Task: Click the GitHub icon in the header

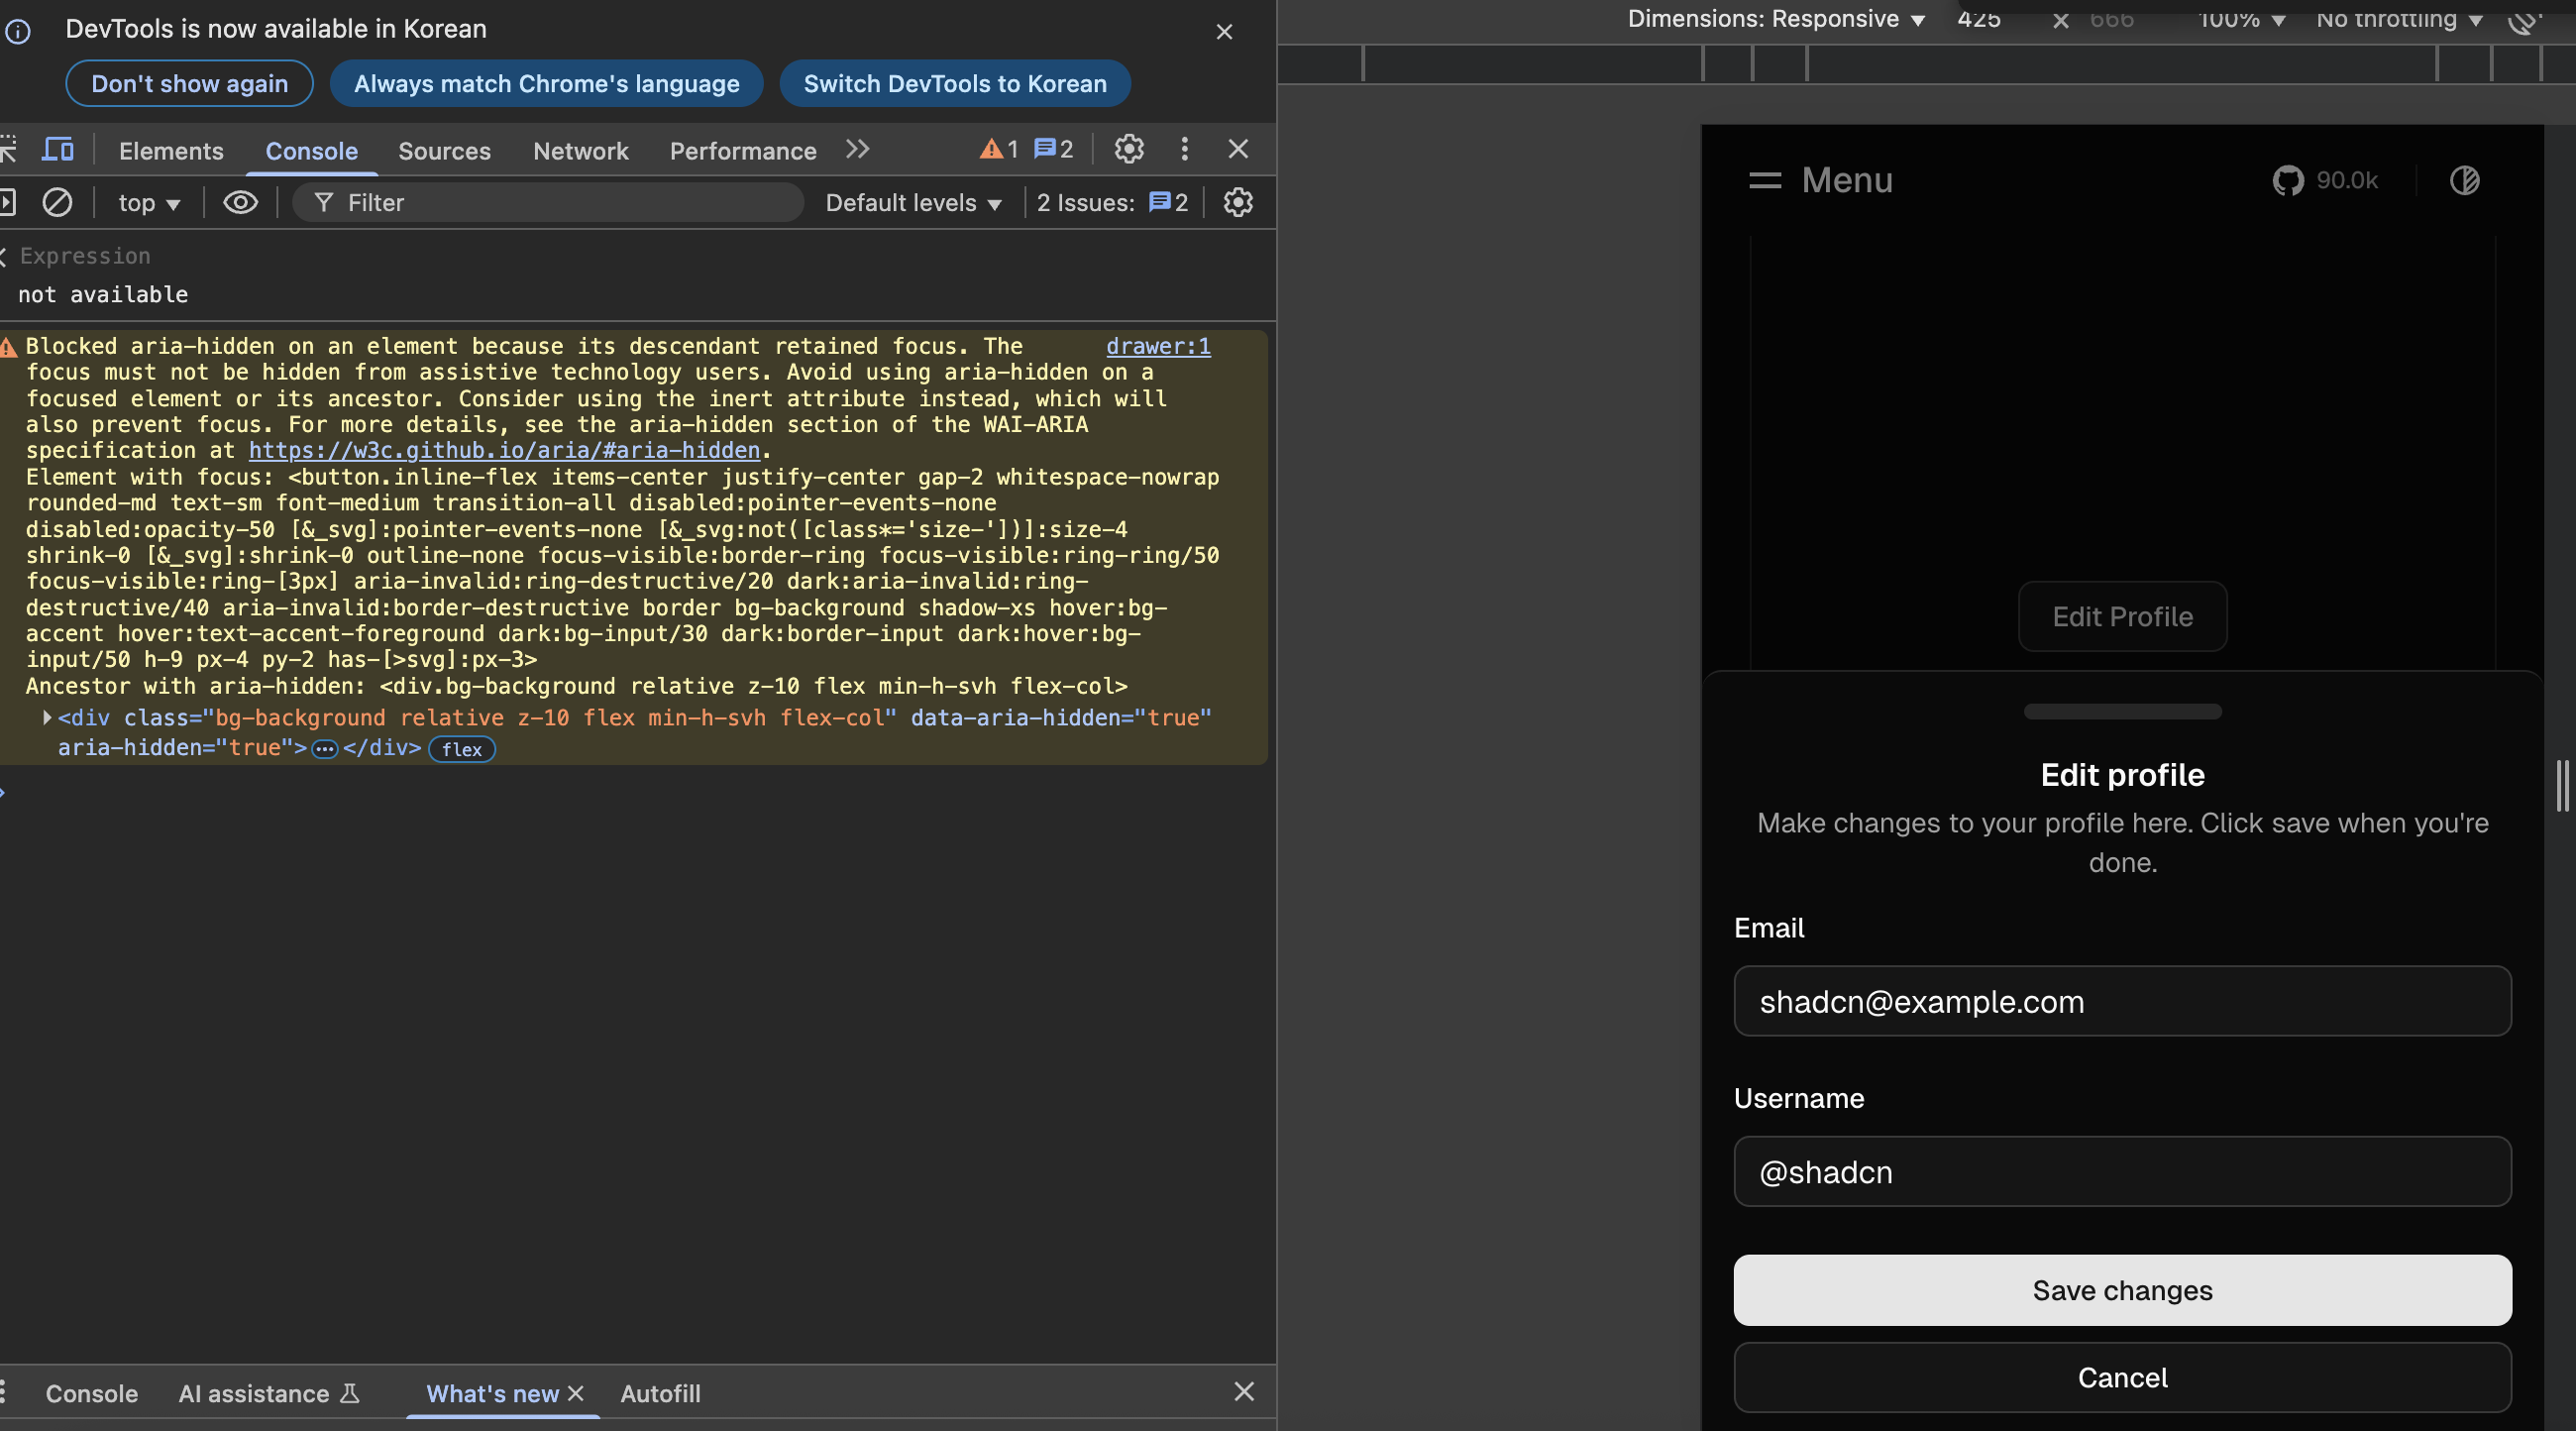Action: [2287, 181]
